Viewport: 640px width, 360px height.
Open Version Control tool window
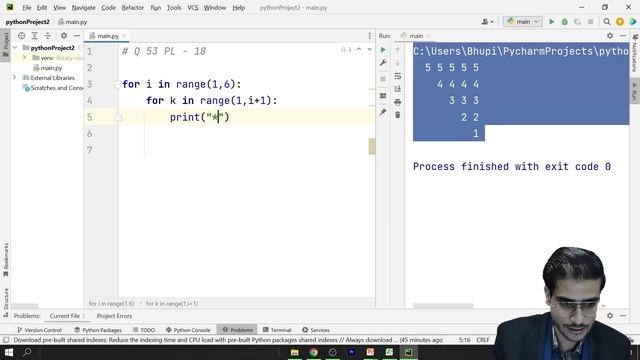(39, 330)
